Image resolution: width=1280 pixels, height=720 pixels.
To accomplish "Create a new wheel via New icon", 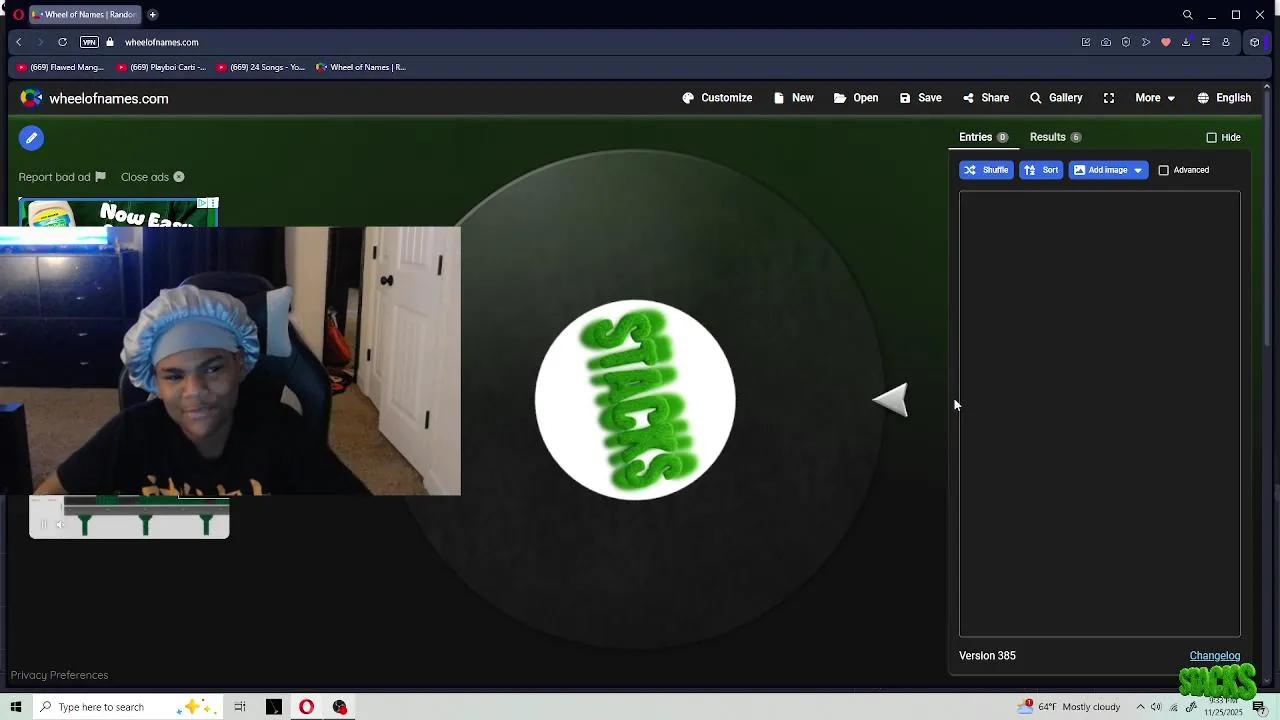I will (x=793, y=97).
